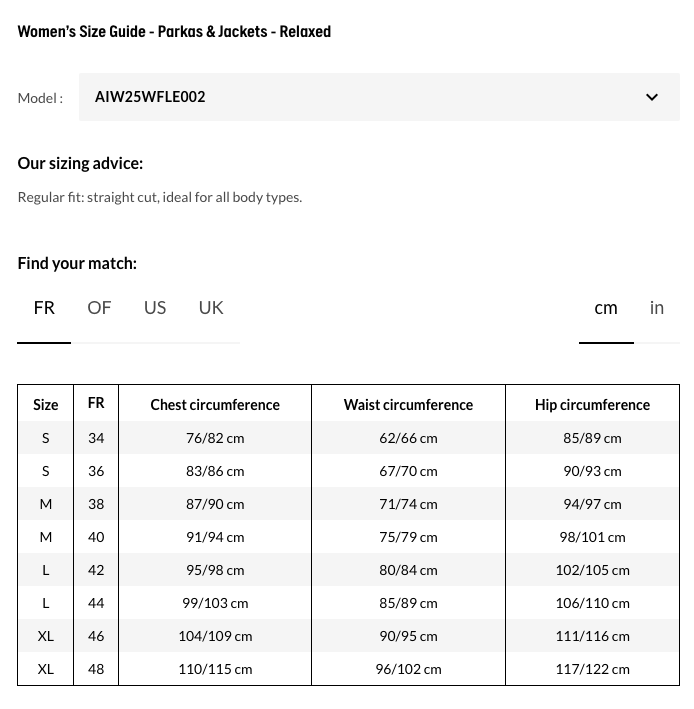This screenshot has height=709, width=694.
Task: Click the Chest circumference column header
Action: tap(215, 405)
